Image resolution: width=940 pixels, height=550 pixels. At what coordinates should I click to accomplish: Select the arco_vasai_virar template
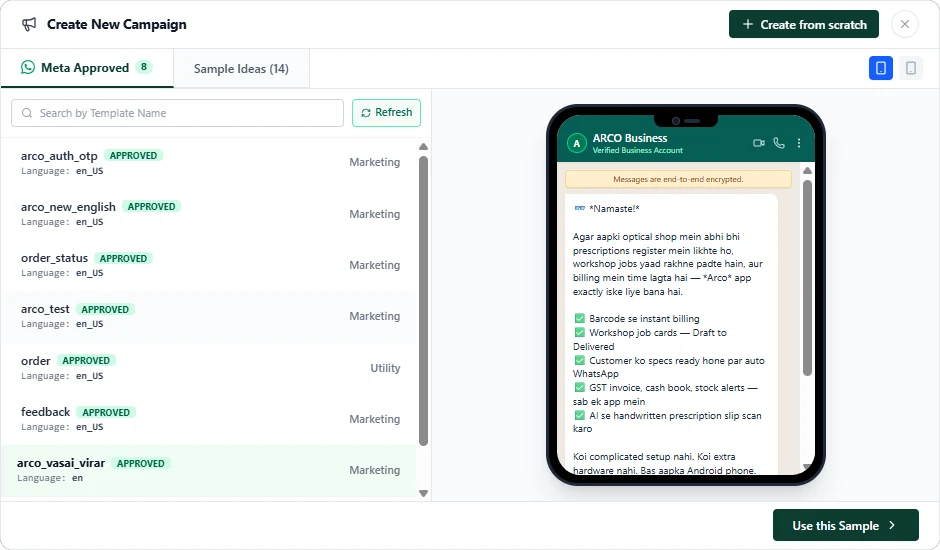208,470
